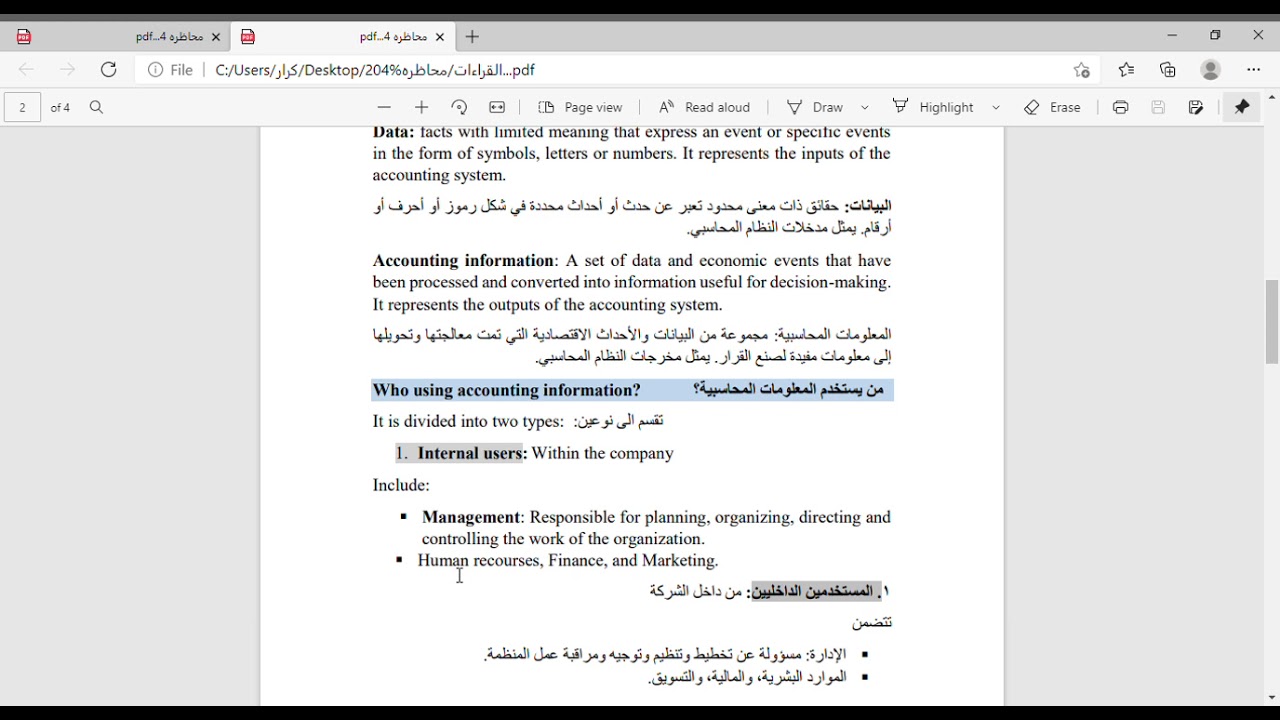Image resolution: width=1280 pixels, height=720 pixels.
Task: Minimize the browser window
Action: pos(1172,35)
